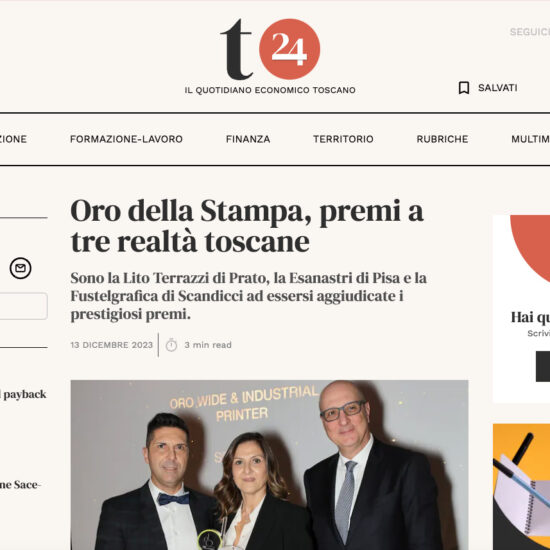Click the Seguici link in header
550x550 pixels.
coord(530,32)
